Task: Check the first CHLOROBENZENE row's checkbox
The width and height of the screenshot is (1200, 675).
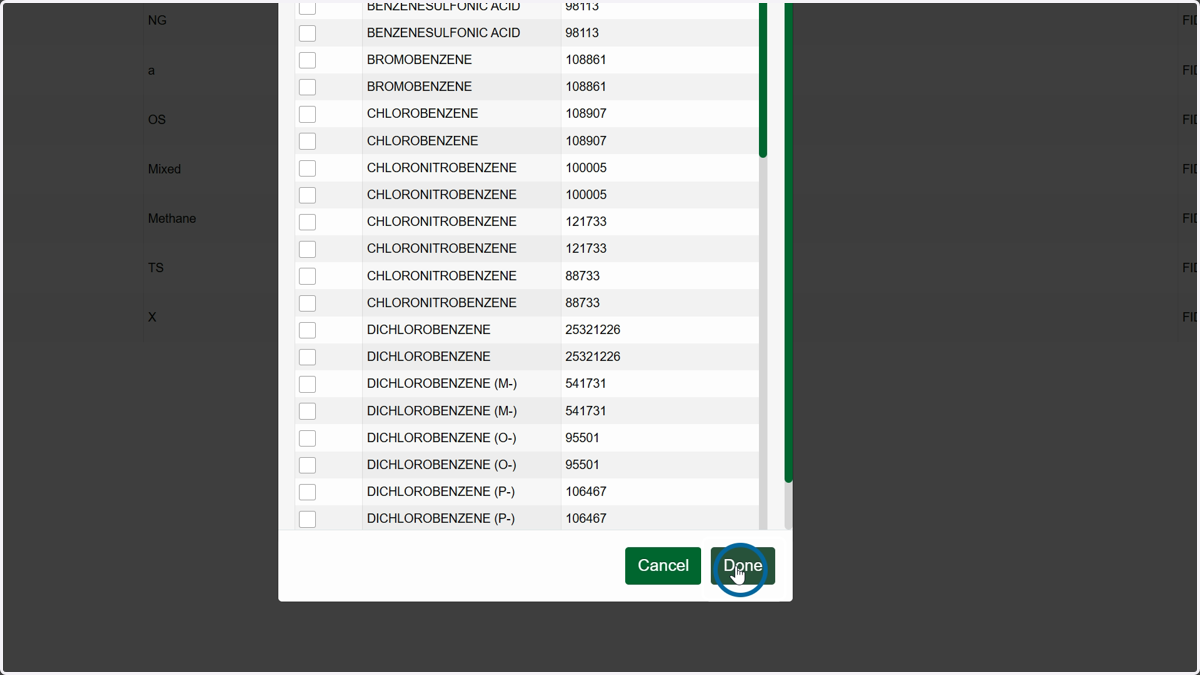Action: coord(307,114)
